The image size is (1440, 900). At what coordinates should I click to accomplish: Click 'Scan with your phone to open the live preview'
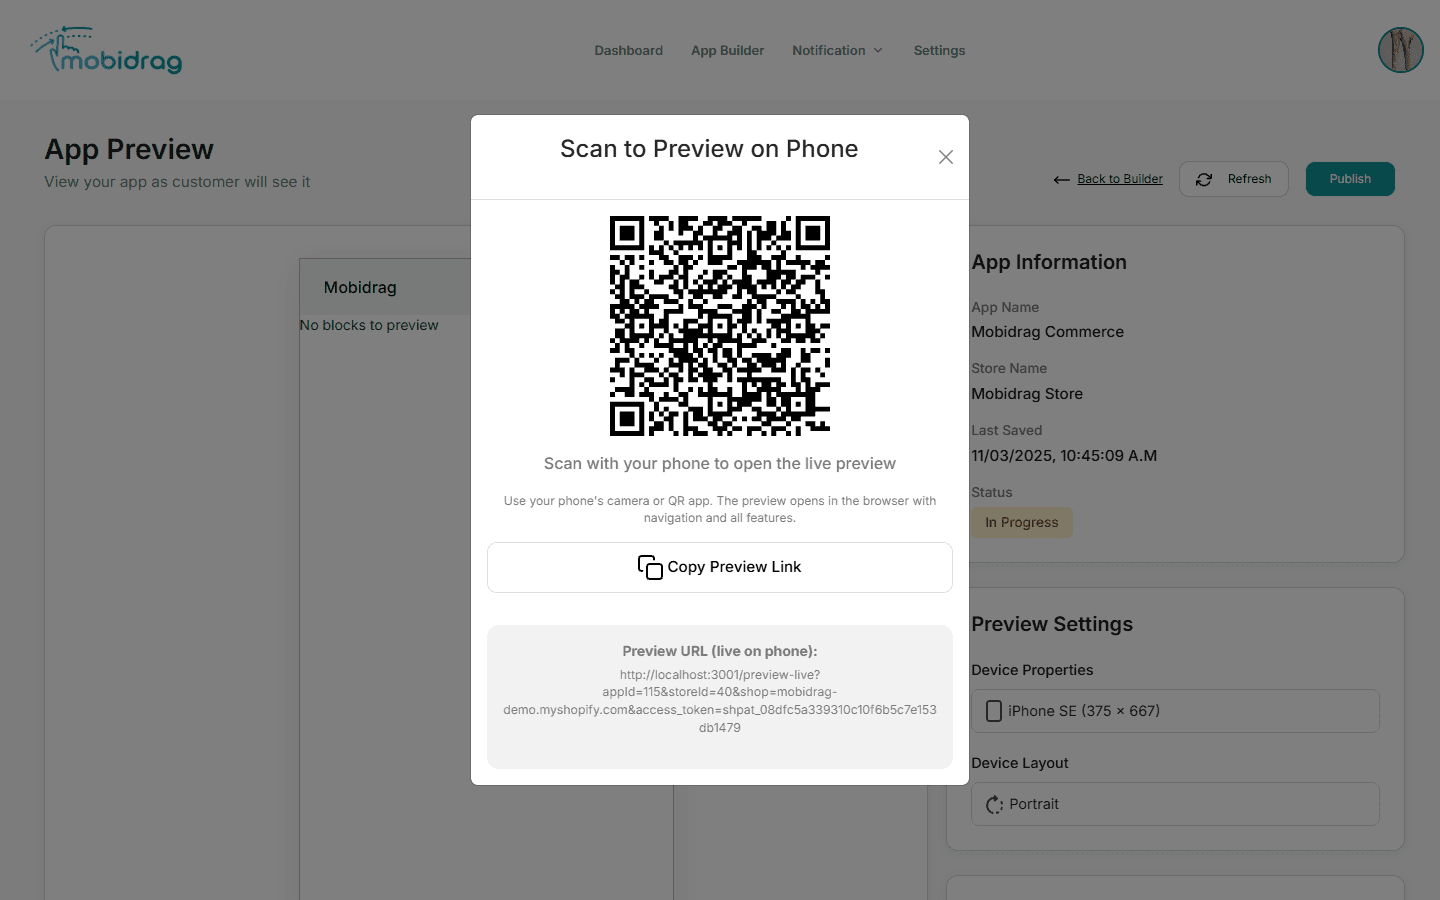[x=720, y=464]
